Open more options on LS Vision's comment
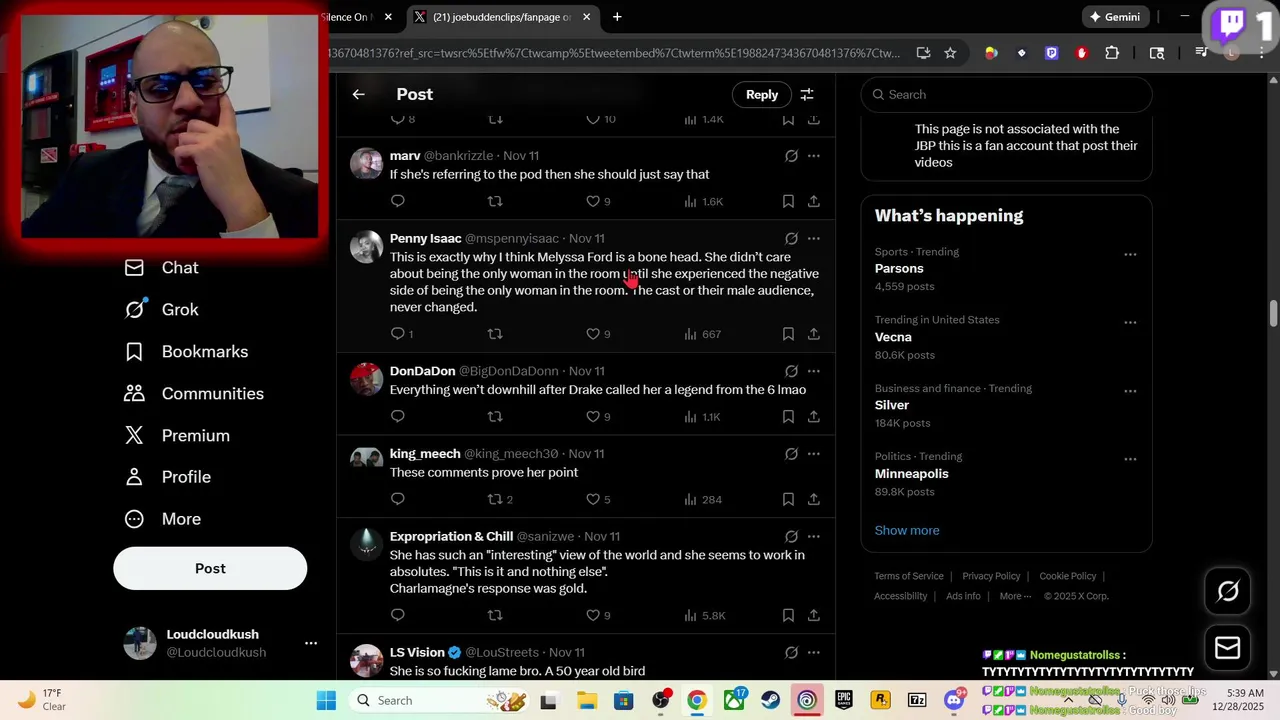 [x=814, y=653]
